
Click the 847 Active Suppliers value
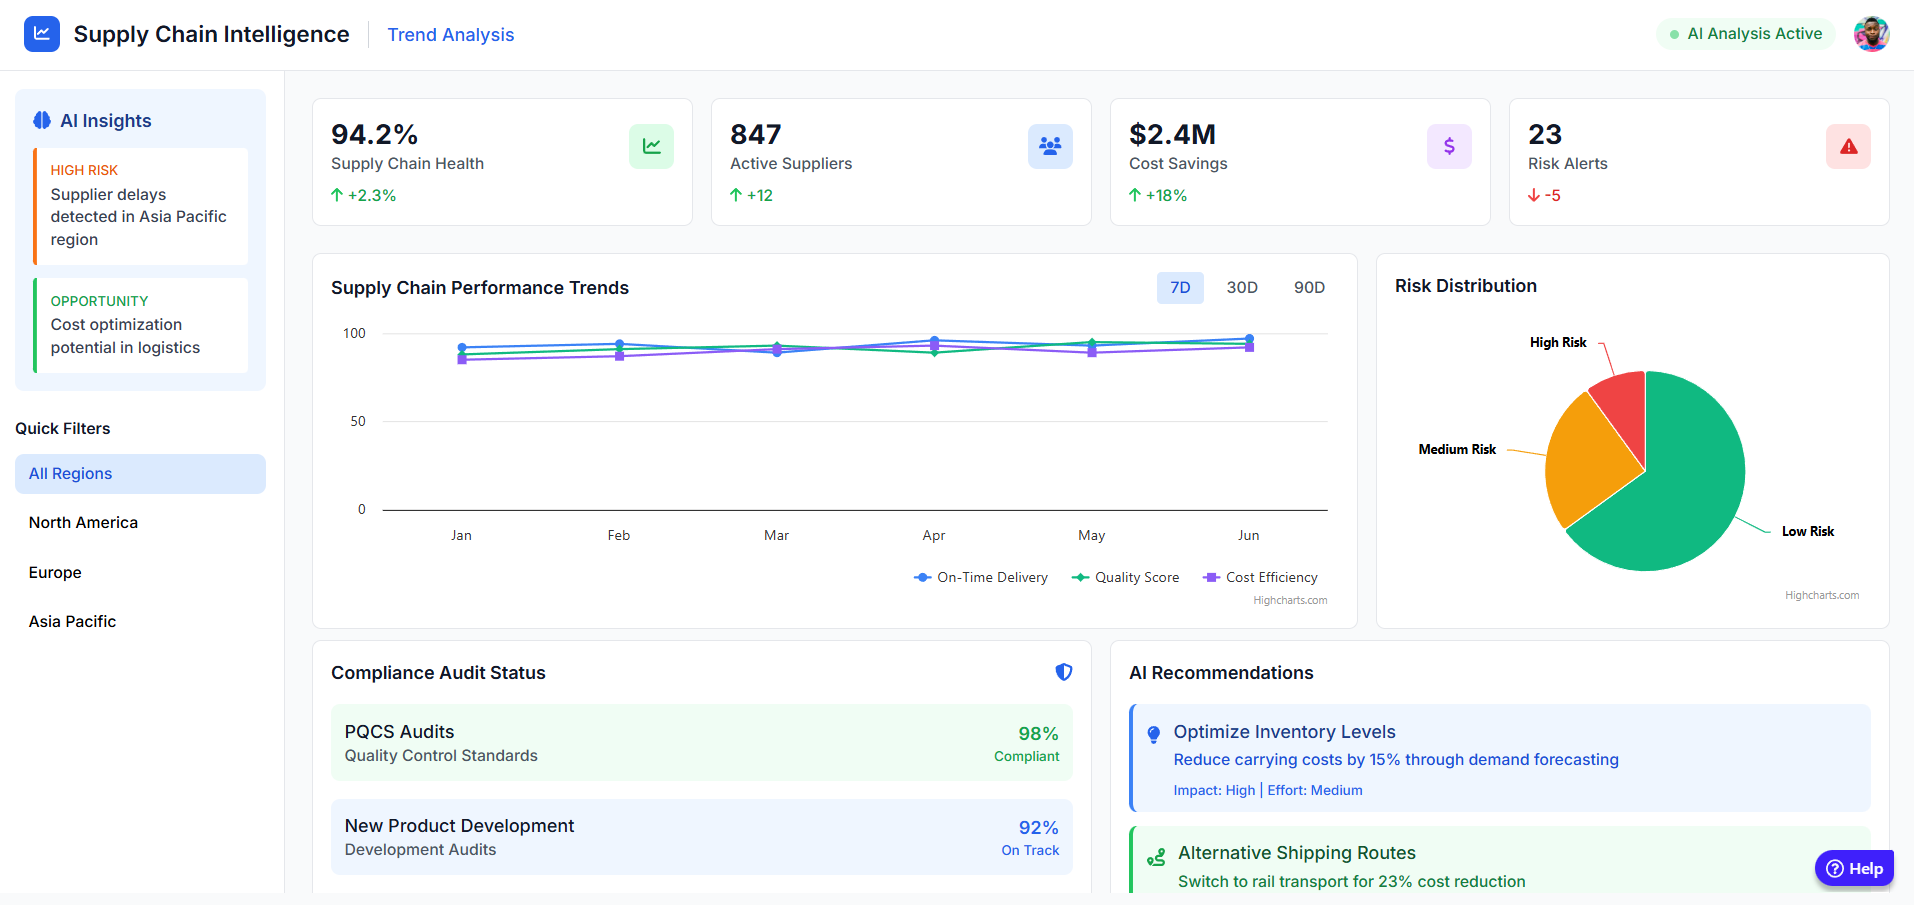756,134
